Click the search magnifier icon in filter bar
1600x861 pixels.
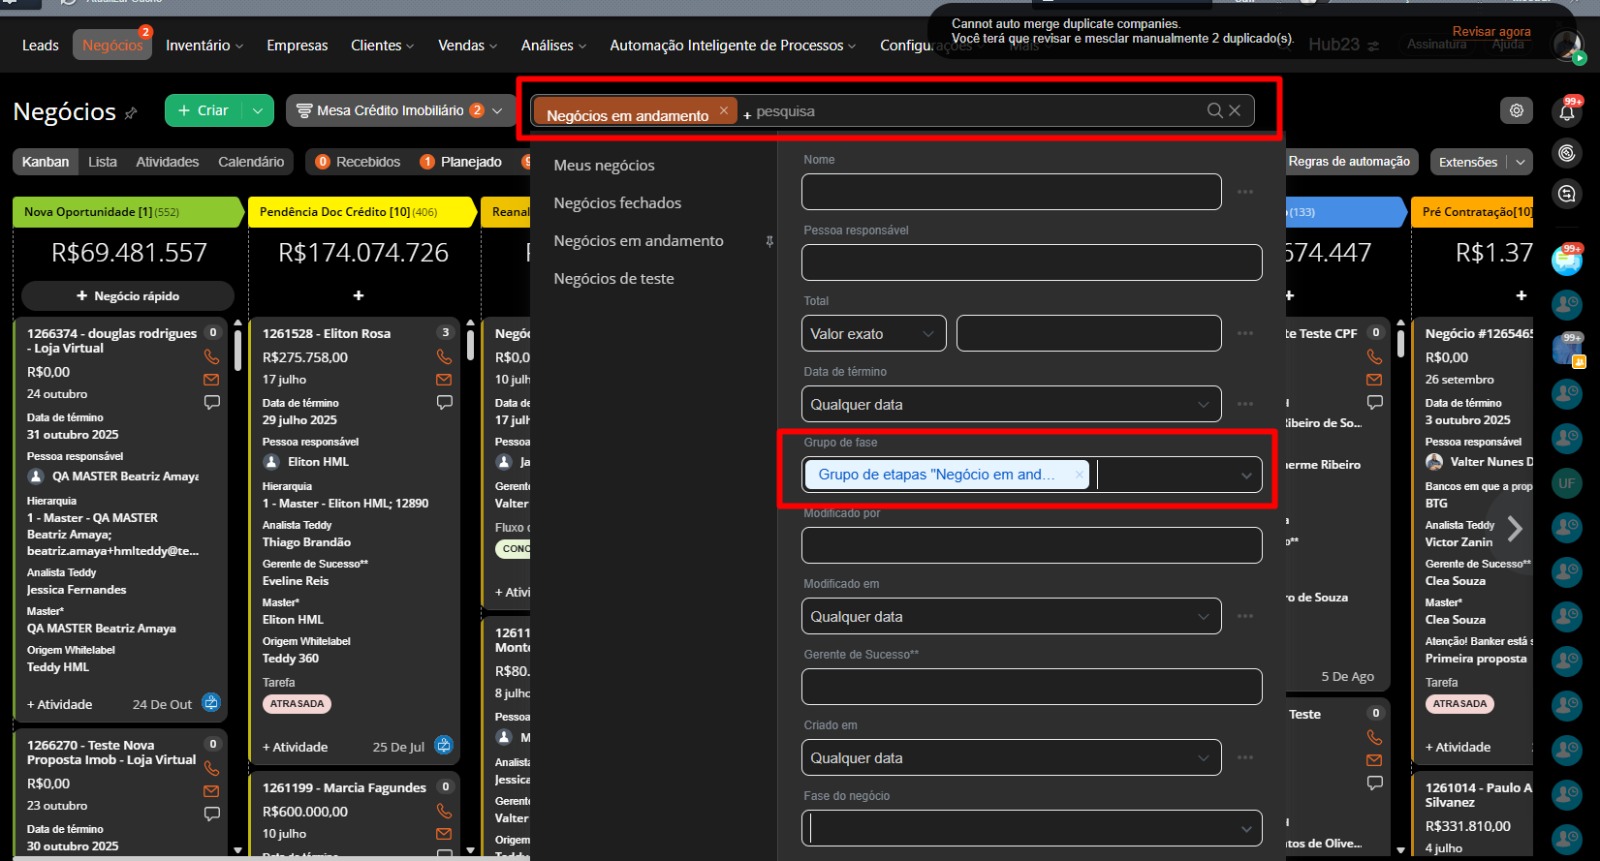1214,111
